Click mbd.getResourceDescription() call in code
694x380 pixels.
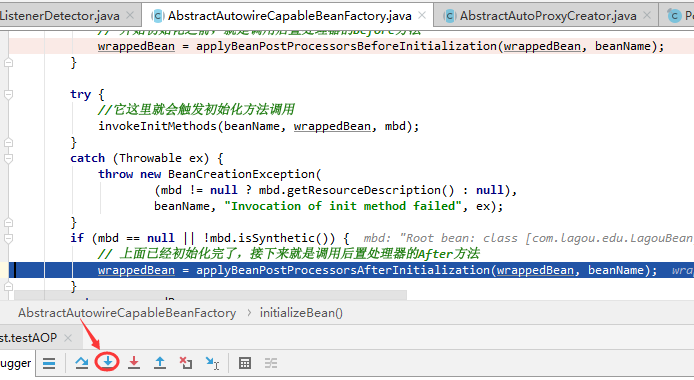pos(357,190)
